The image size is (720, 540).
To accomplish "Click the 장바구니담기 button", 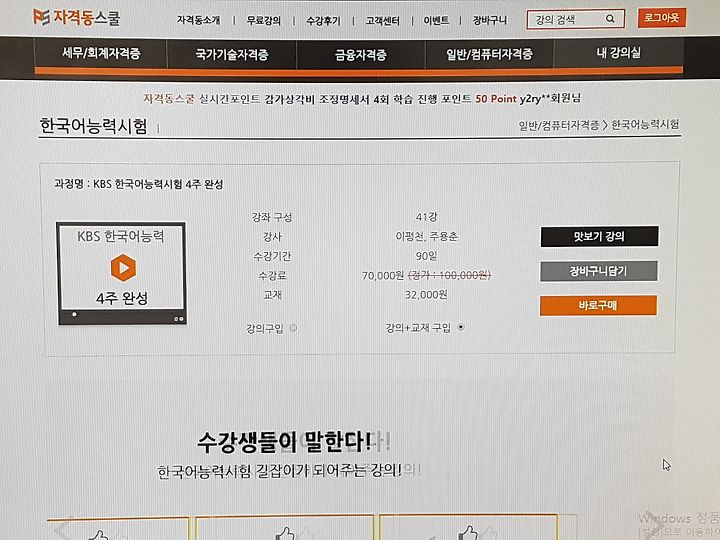I will click(598, 271).
